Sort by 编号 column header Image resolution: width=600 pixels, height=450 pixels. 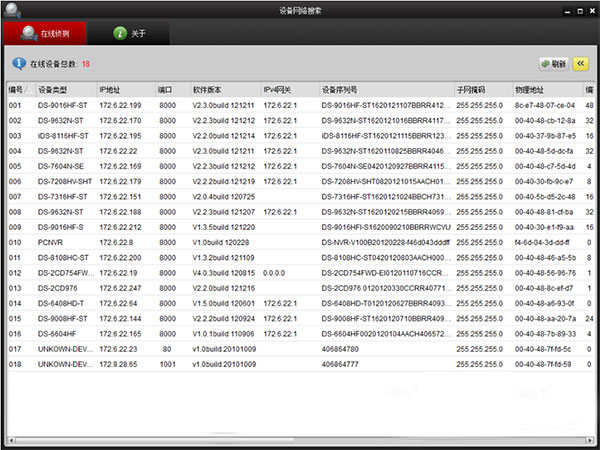point(21,90)
